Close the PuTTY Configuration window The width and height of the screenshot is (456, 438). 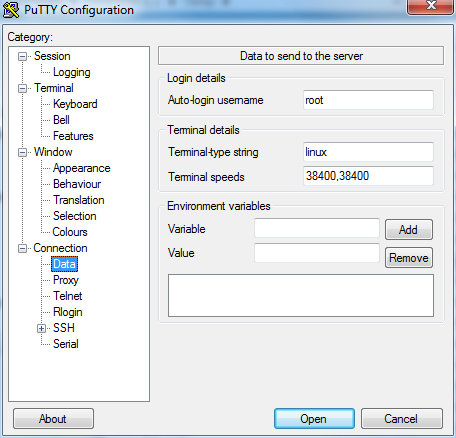point(431,6)
